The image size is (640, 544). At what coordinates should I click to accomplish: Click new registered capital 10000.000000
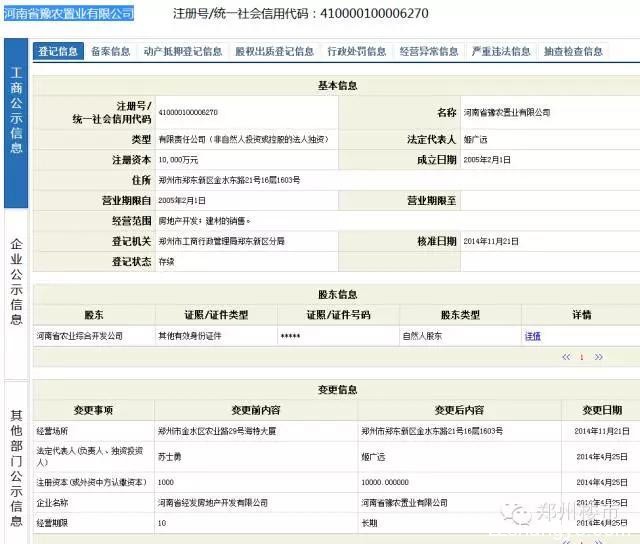[384, 482]
